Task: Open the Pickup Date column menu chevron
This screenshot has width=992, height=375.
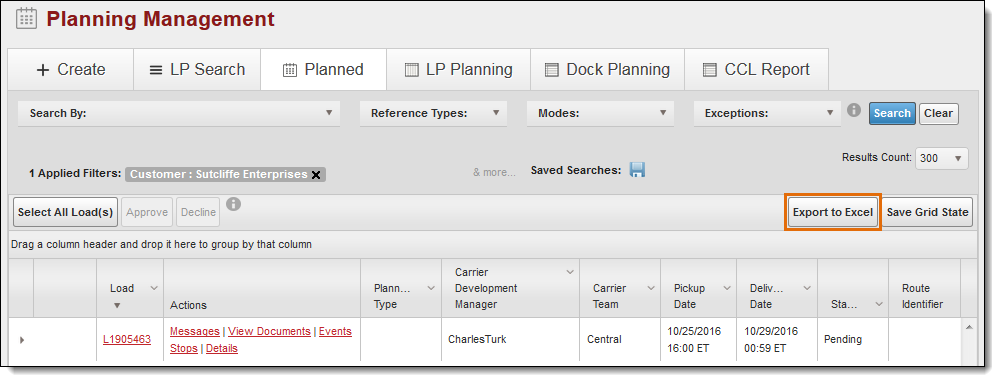Action: (x=726, y=288)
